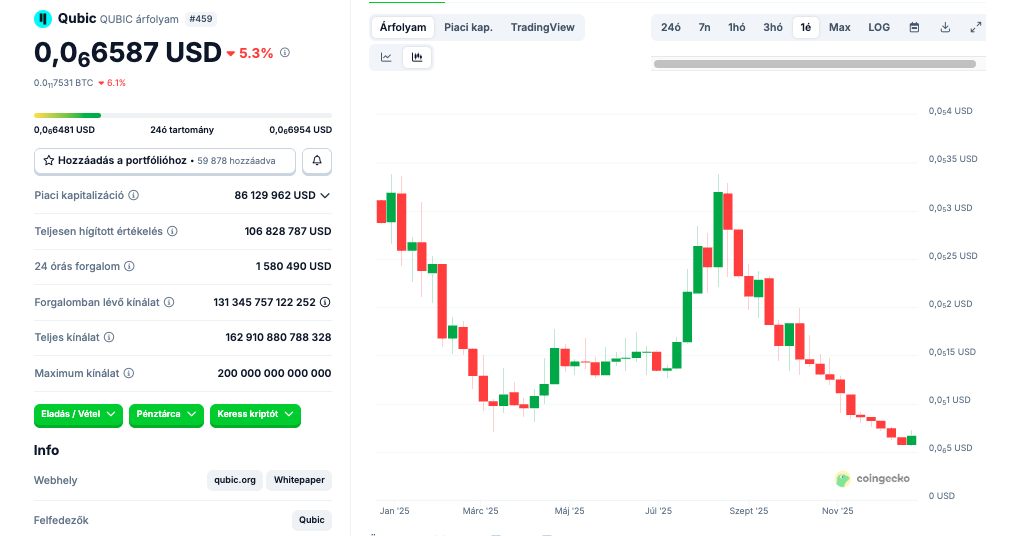Toggle LOG scale on chart
This screenshot has height=536, width=1028.
point(879,28)
